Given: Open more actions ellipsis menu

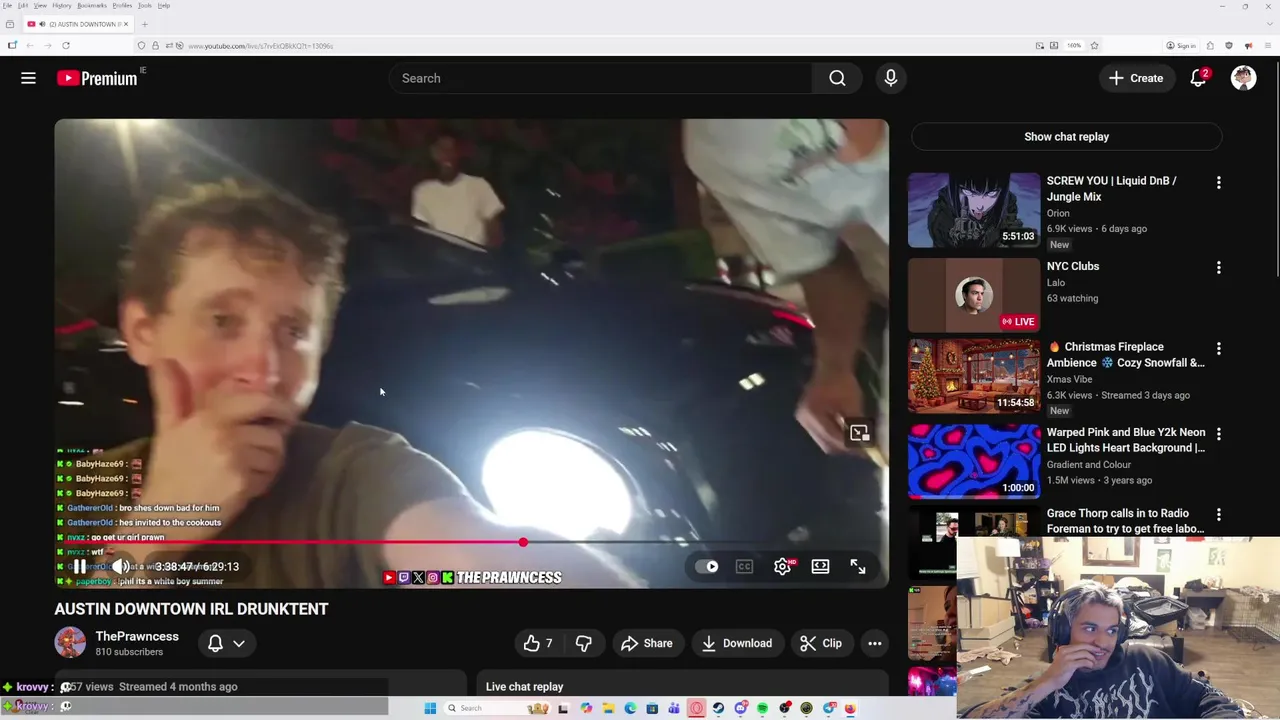Looking at the screenshot, I should coord(875,643).
